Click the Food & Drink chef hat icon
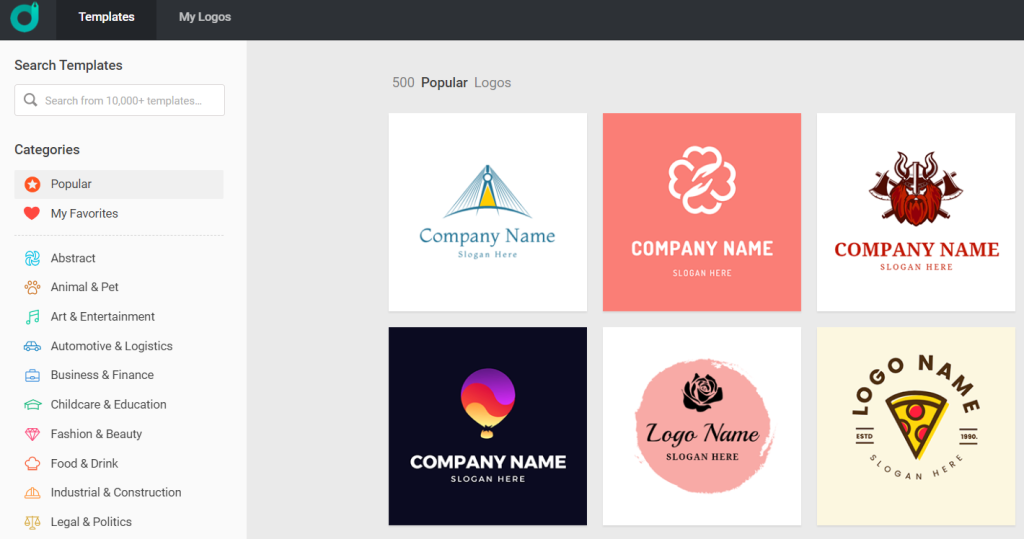Screen dimensions: 1024x539 pos(32,463)
